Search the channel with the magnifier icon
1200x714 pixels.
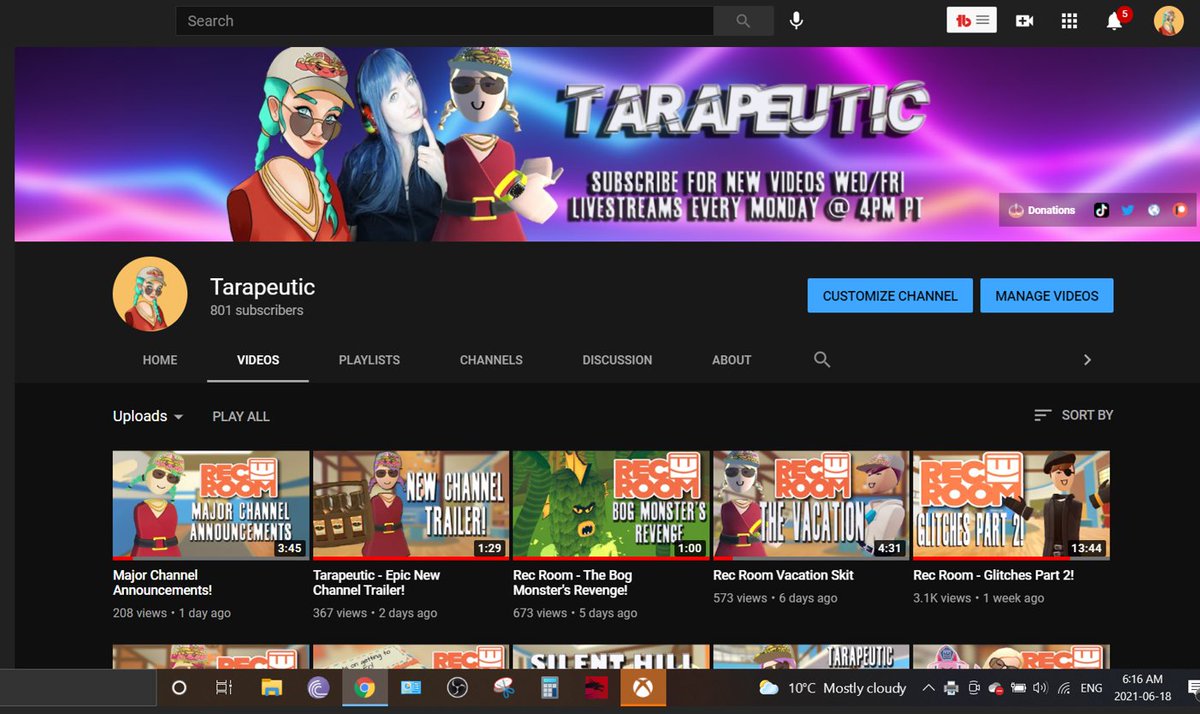point(822,360)
